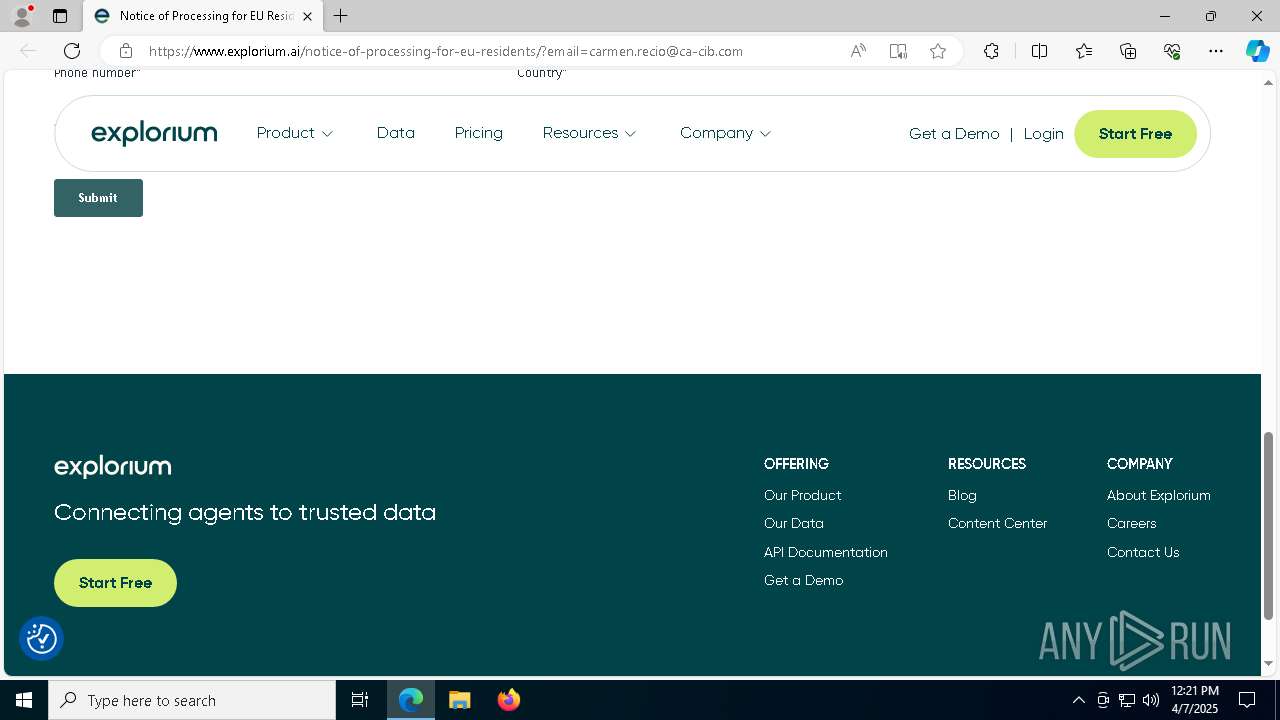1280x720 pixels.
Task: Click the taskbar search box
Action: pyautogui.click(x=192, y=700)
